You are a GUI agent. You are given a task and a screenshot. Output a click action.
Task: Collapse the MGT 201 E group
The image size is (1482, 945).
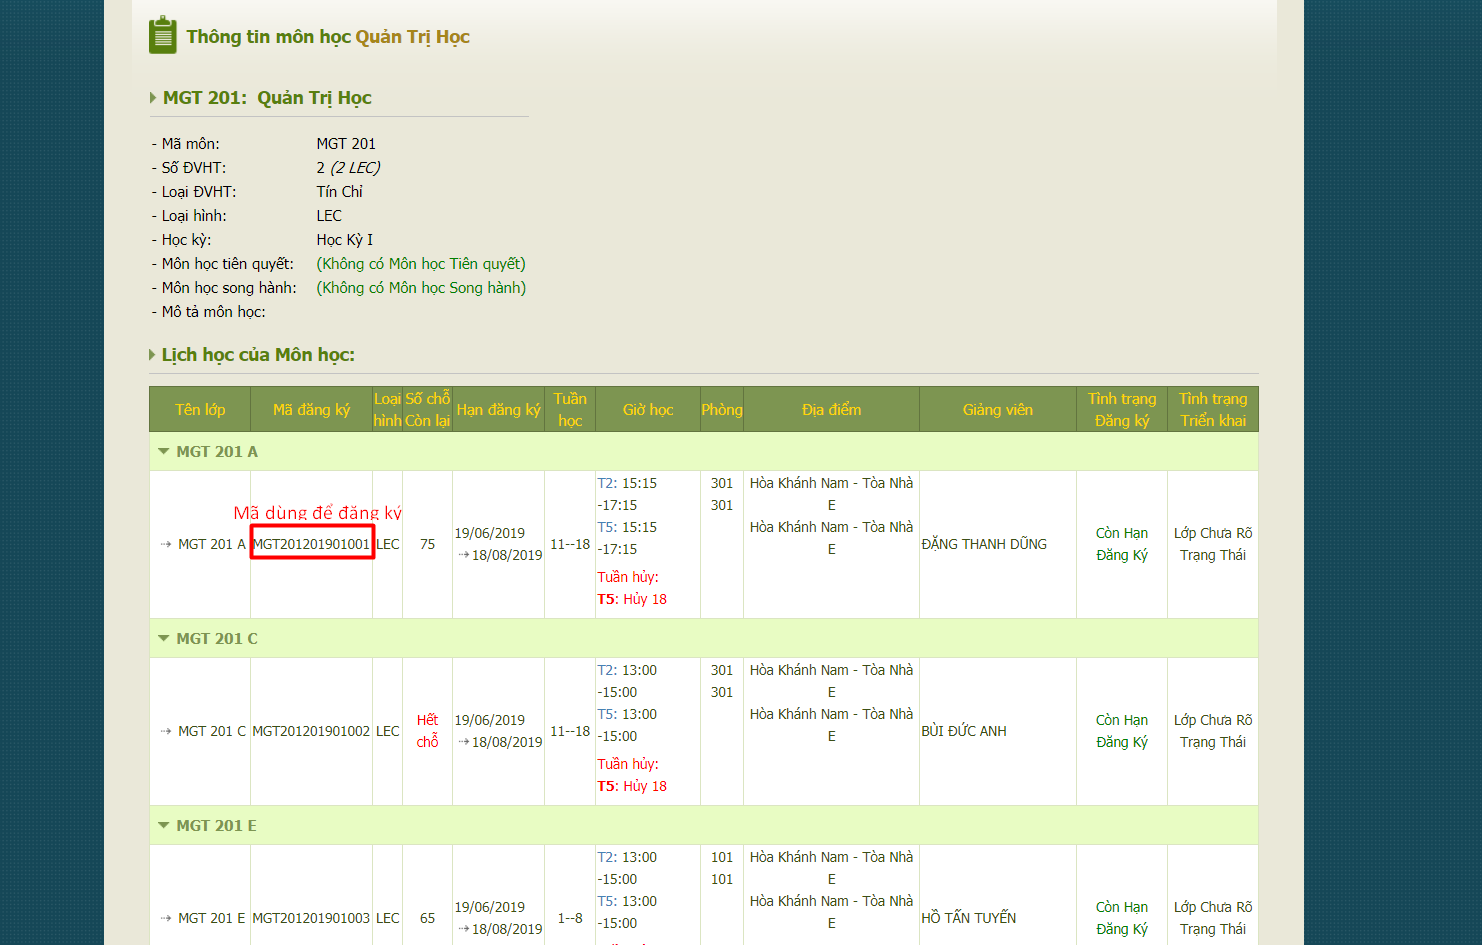click(x=164, y=826)
